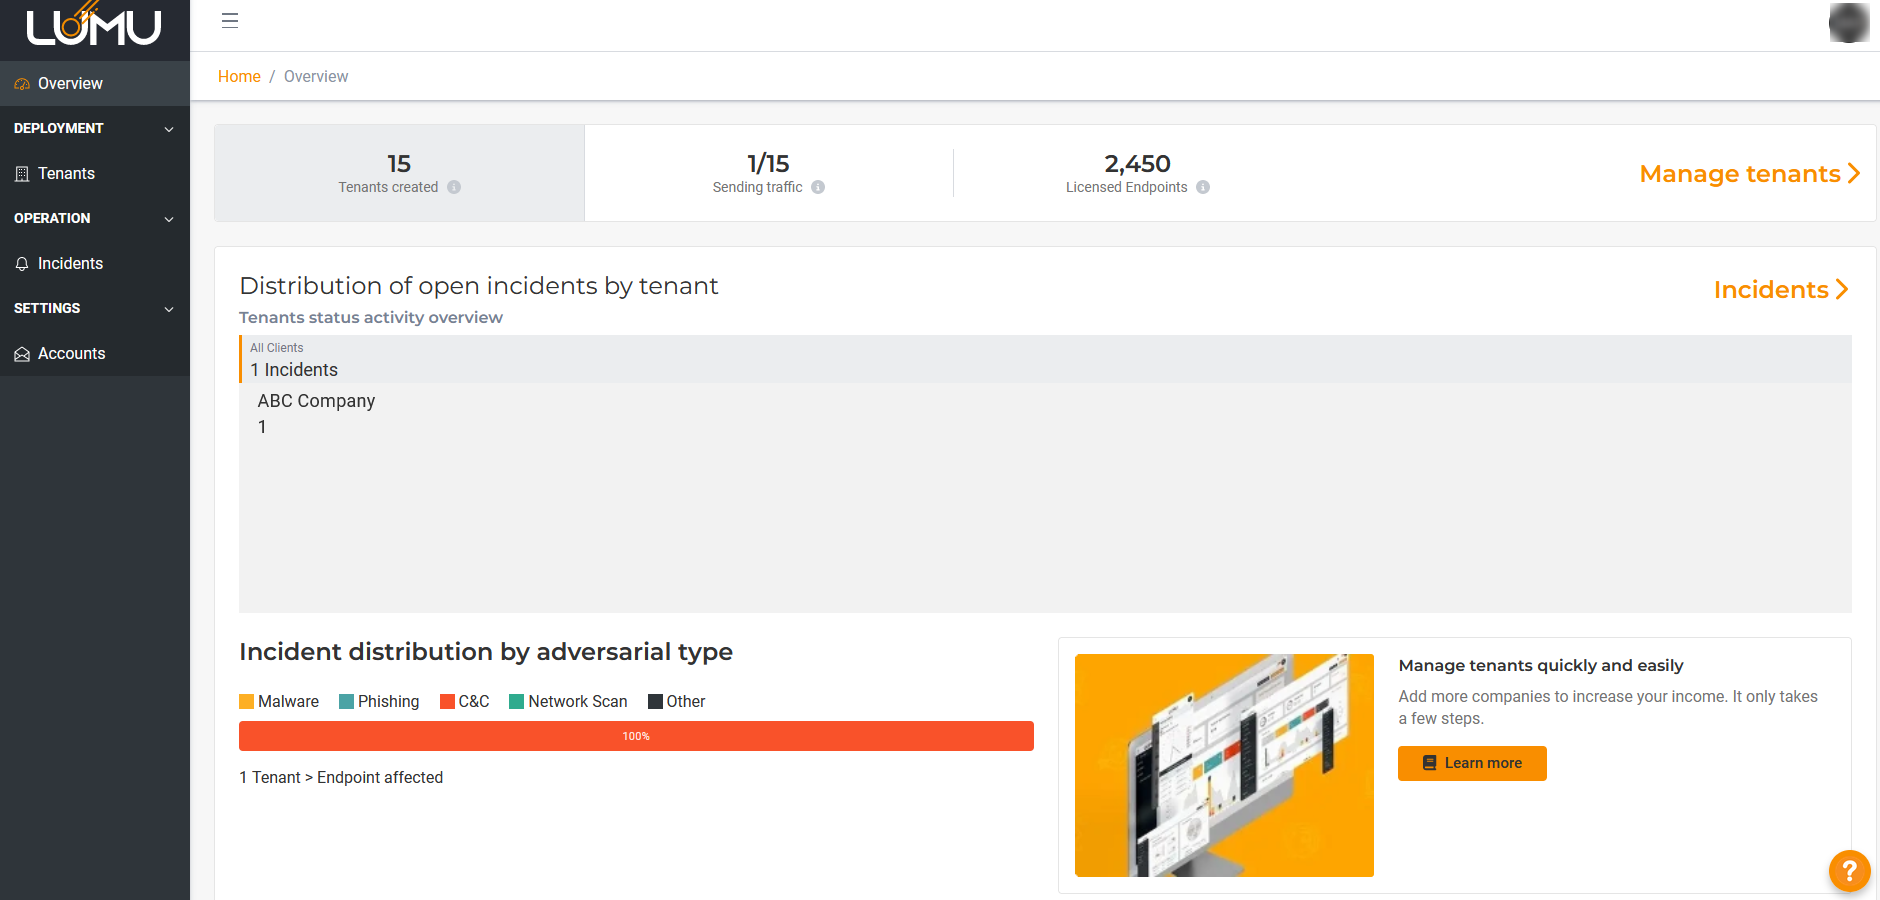Click the Home breadcrumb link
1880x900 pixels.
tap(239, 77)
